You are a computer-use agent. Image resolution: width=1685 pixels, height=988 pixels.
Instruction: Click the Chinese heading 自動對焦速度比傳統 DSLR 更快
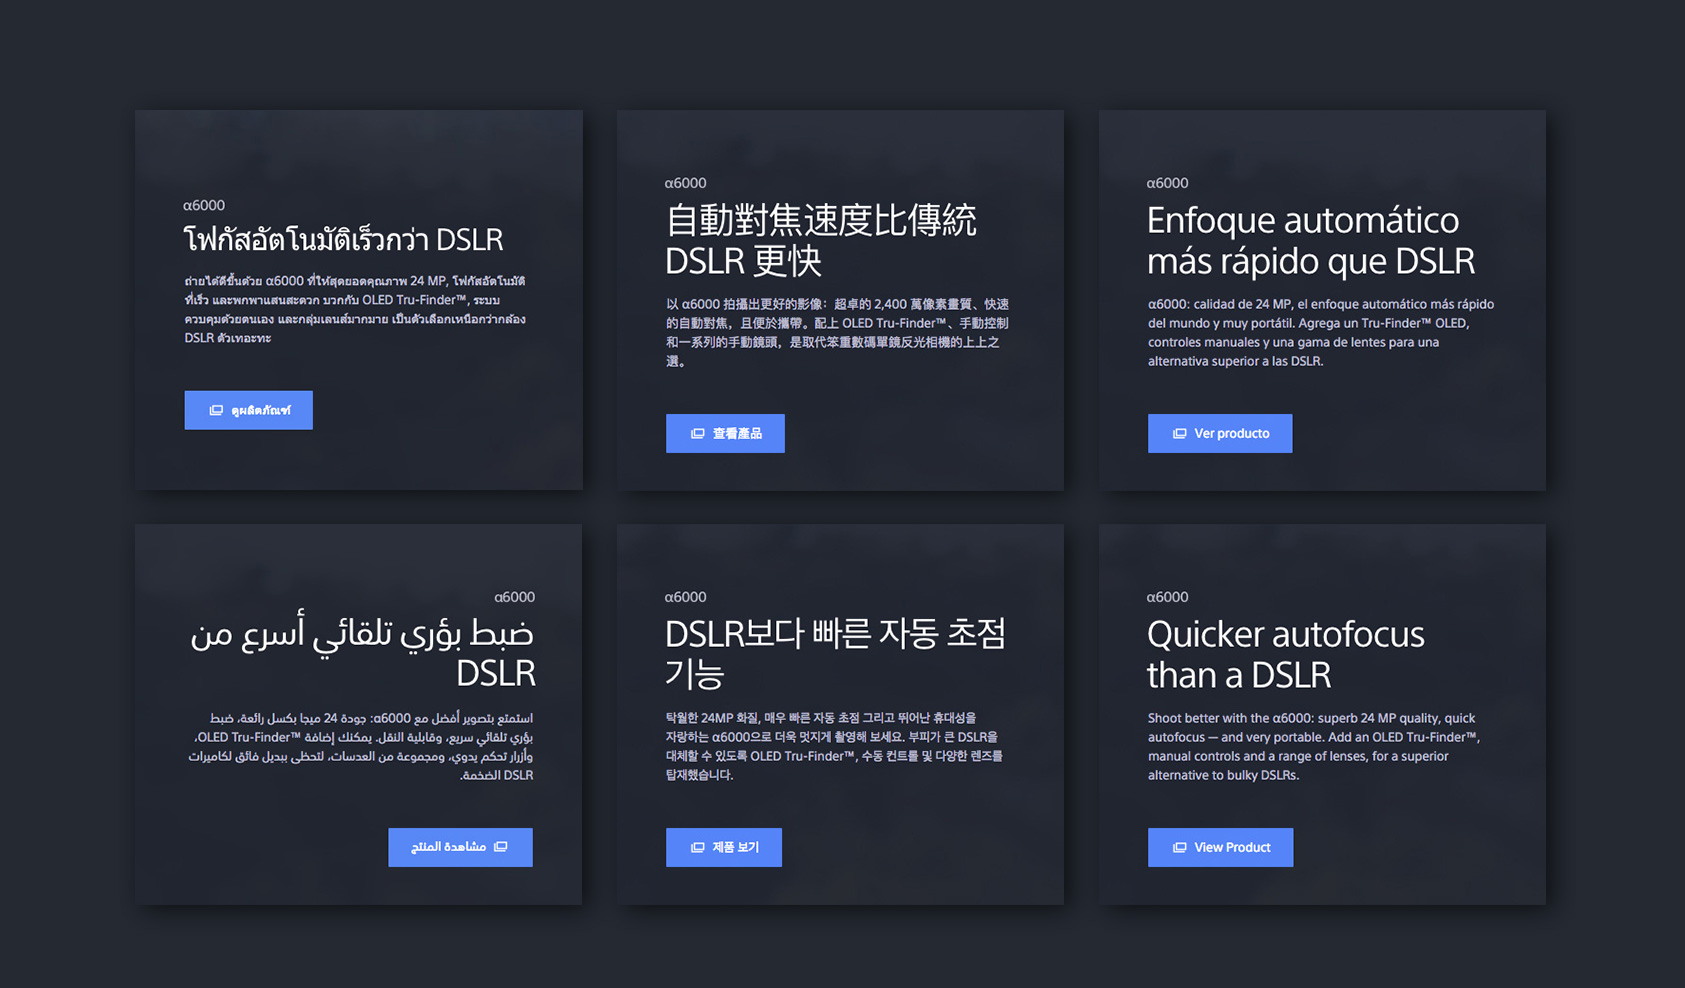[820, 240]
